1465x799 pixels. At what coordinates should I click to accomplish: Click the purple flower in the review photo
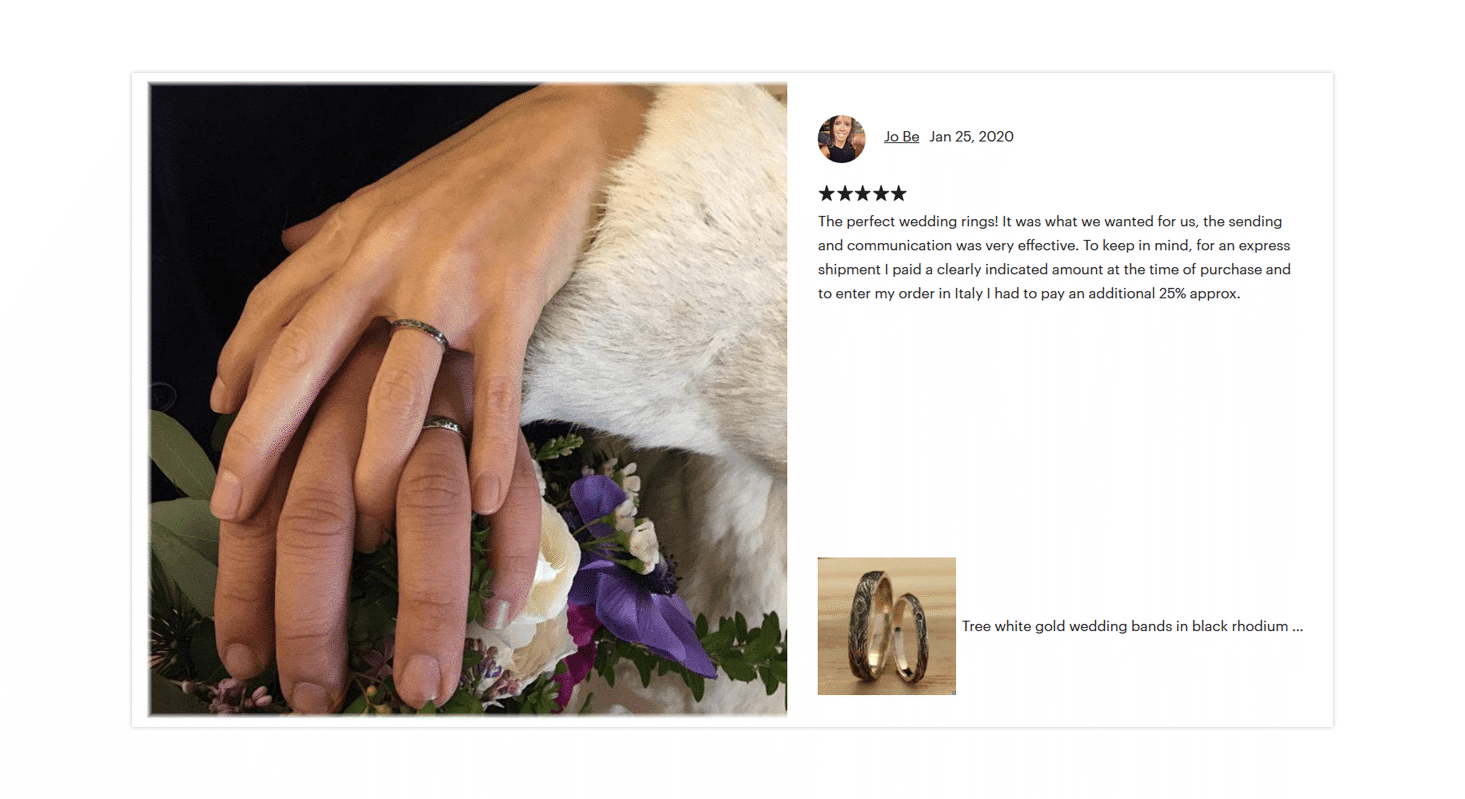tap(630, 580)
